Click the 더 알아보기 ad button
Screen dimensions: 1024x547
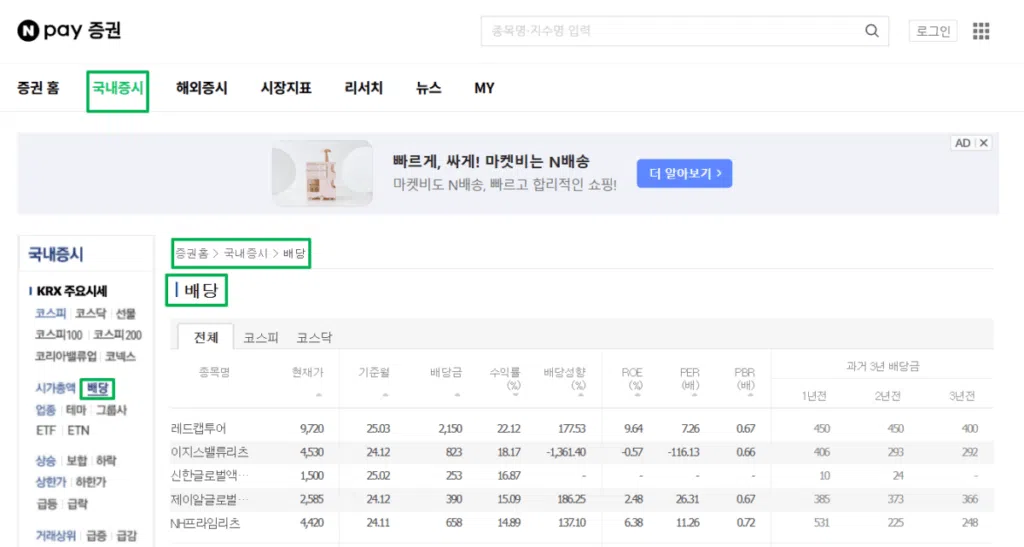point(684,174)
